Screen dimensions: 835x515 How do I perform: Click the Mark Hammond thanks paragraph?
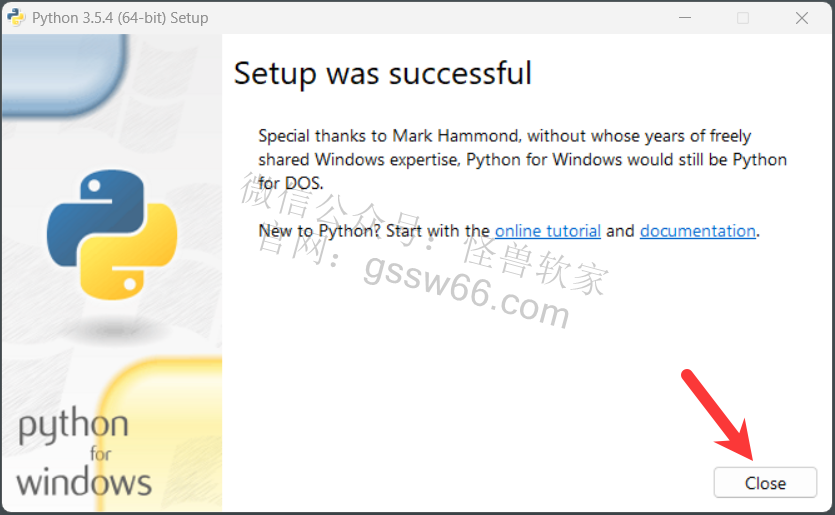point(522,159)
